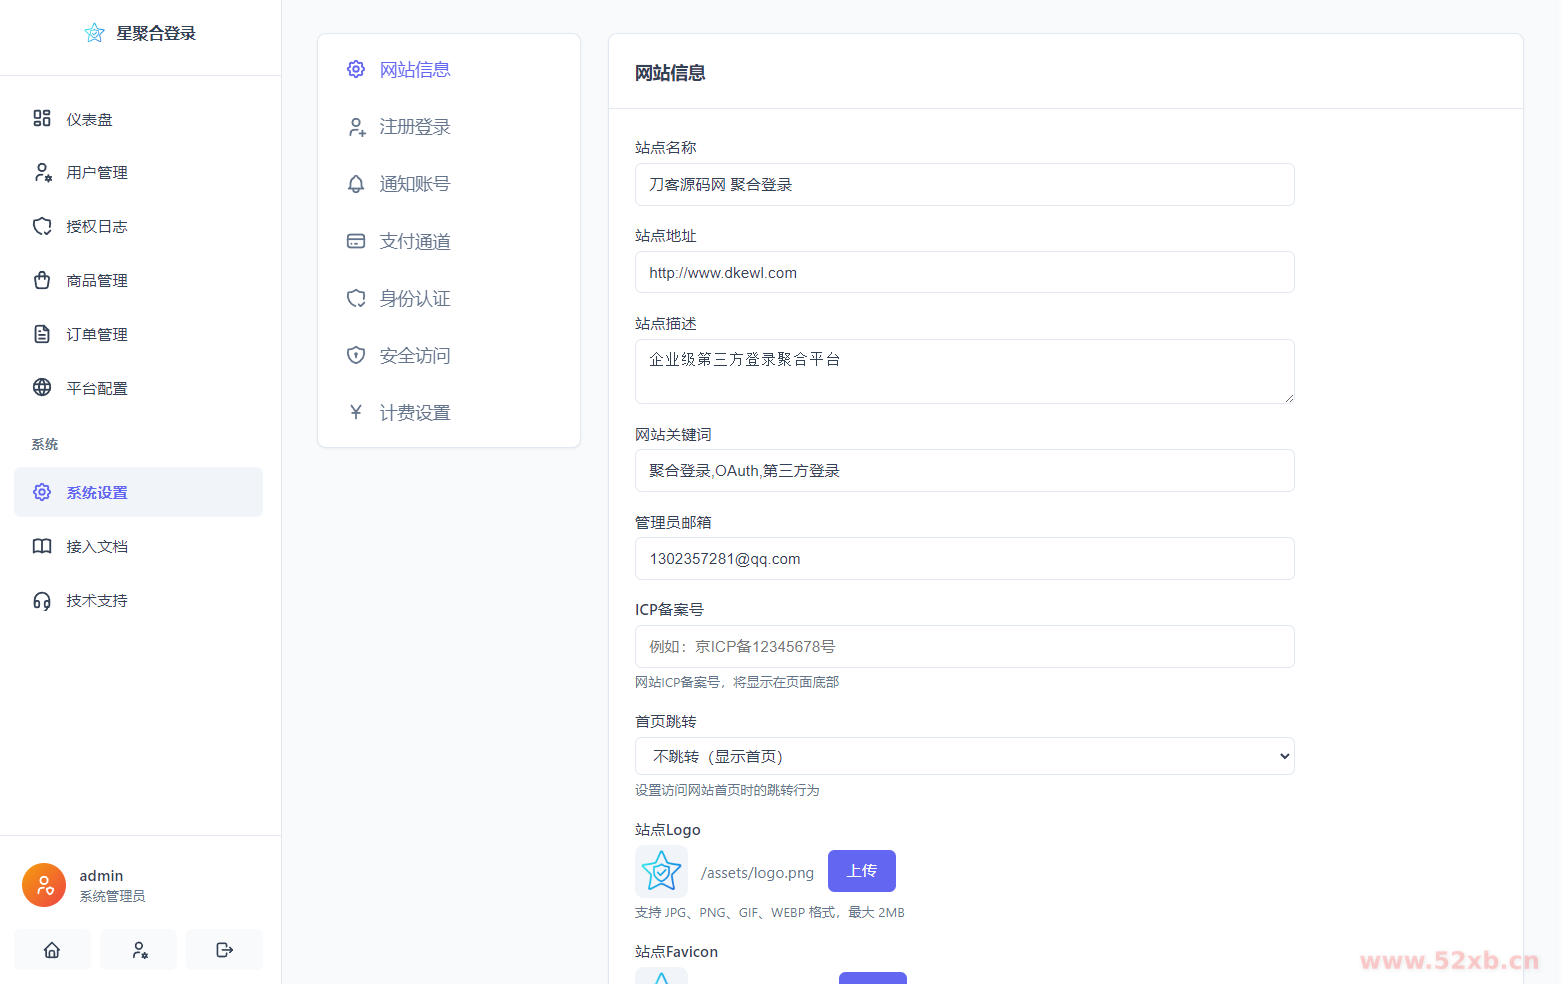Open 计费设置 settings section

414,413
